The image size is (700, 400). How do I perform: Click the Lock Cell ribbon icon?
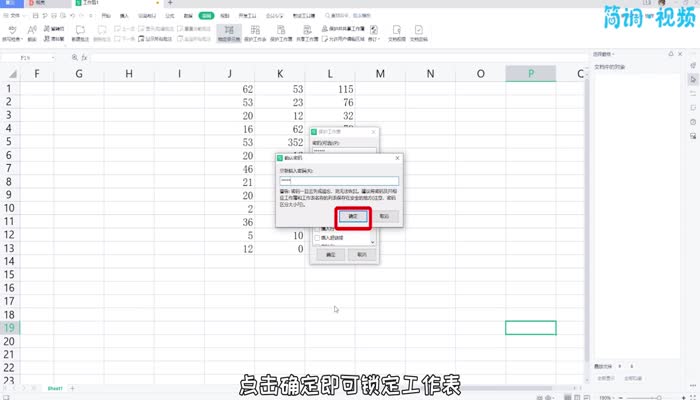click(x=228, y=31)
